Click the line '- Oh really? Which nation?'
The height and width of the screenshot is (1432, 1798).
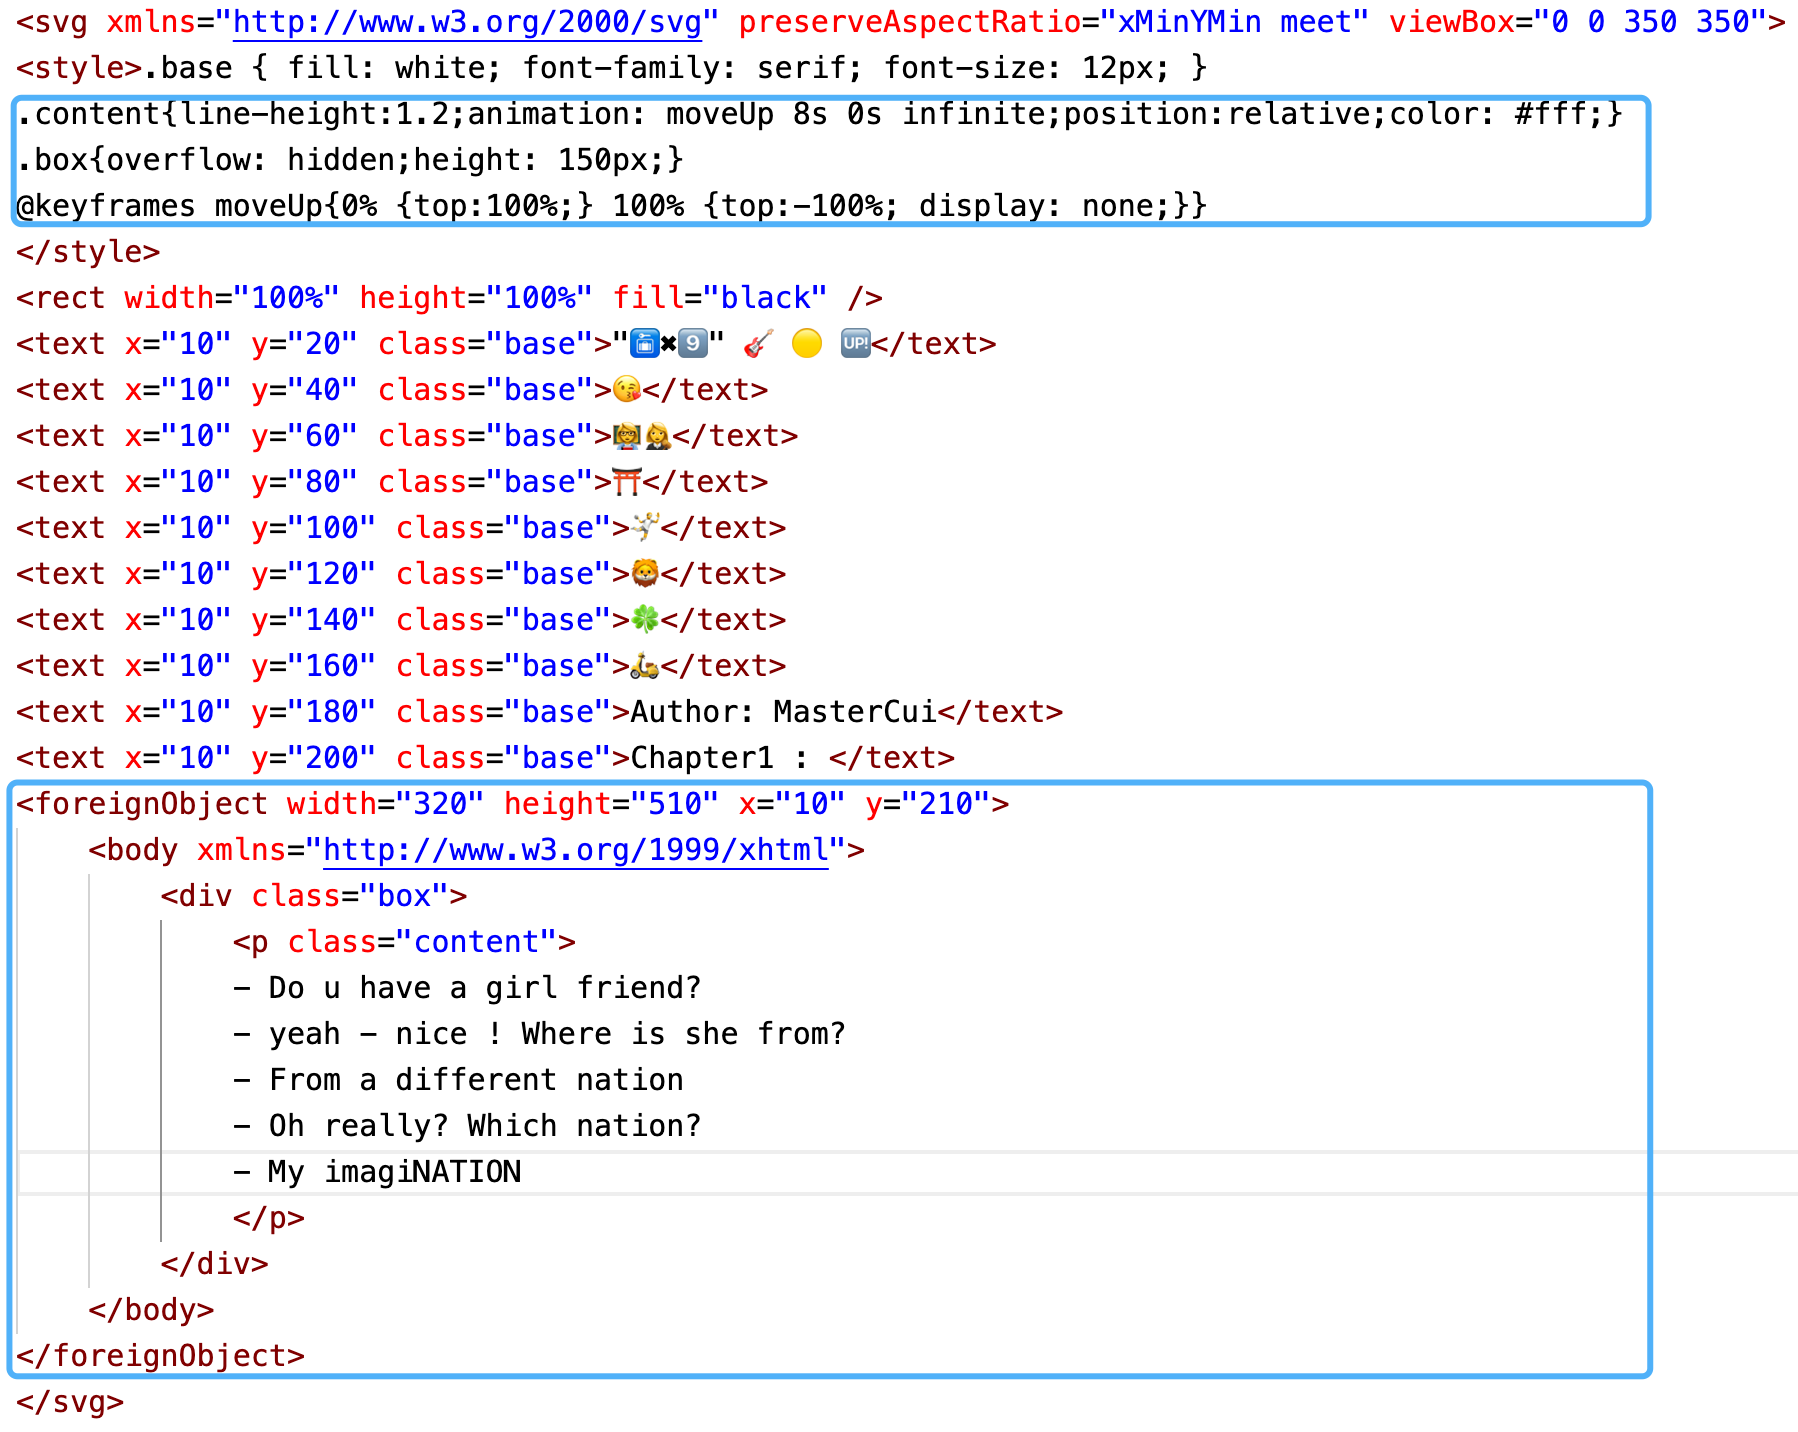[467, 1126]
